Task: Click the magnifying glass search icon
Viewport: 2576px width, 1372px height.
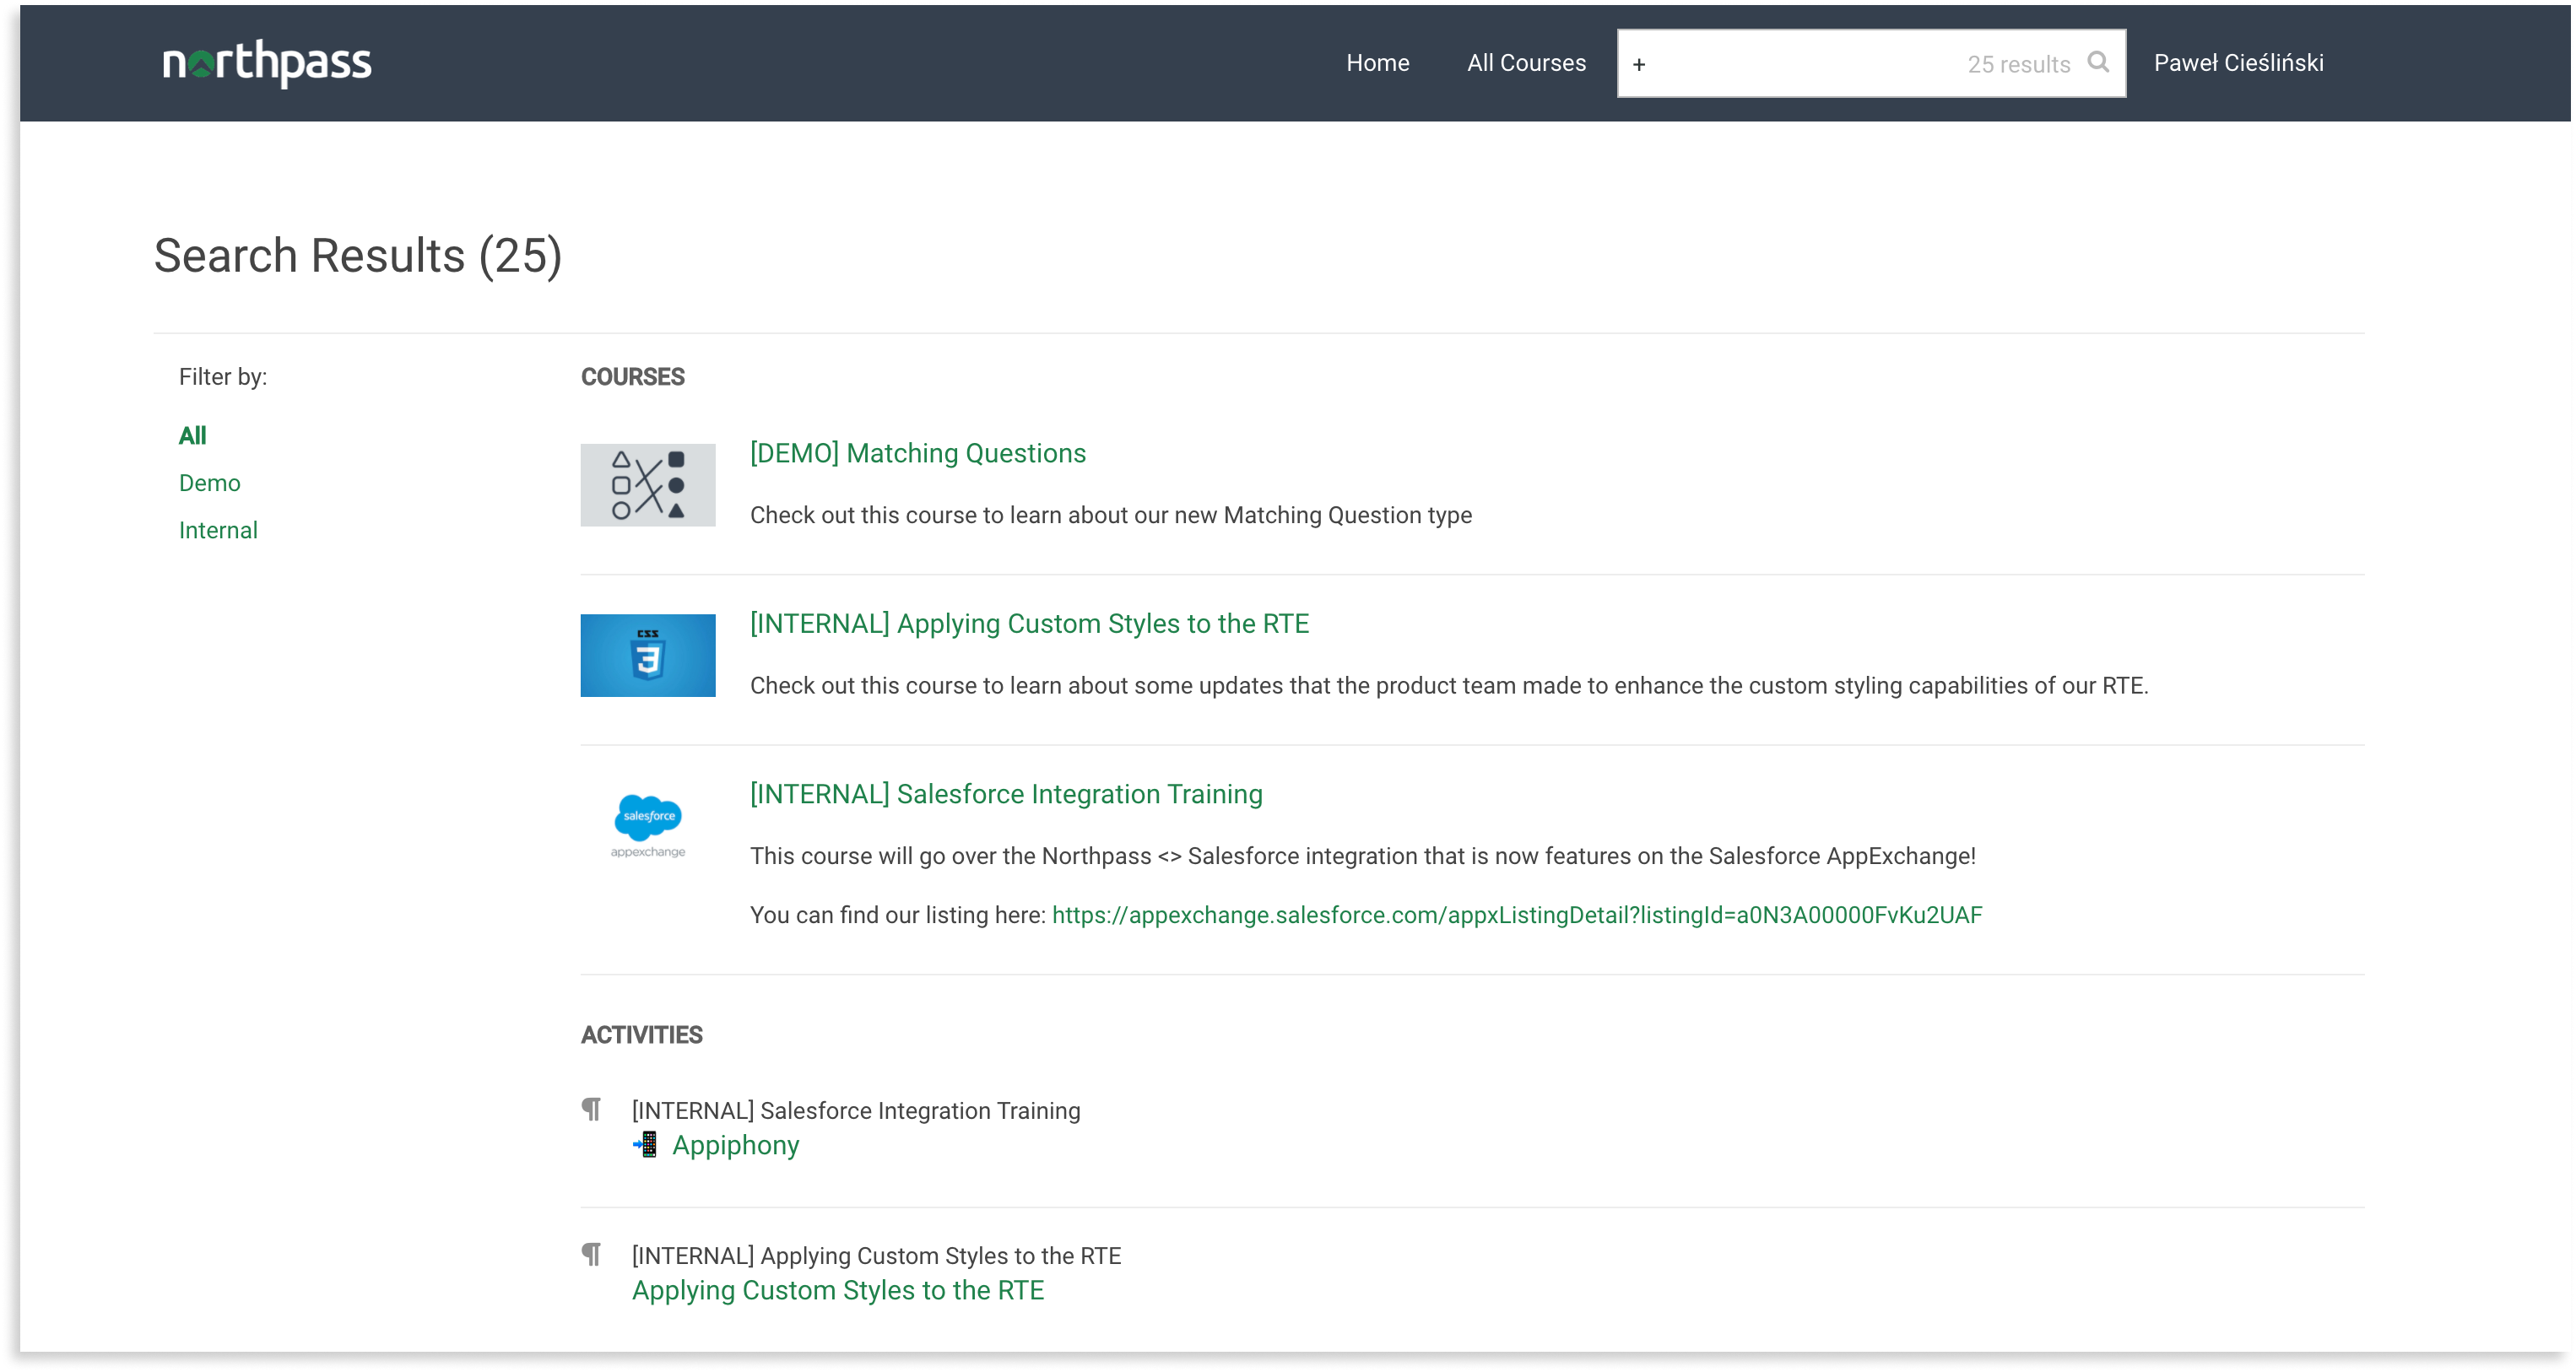Action: coord(2098,62)
